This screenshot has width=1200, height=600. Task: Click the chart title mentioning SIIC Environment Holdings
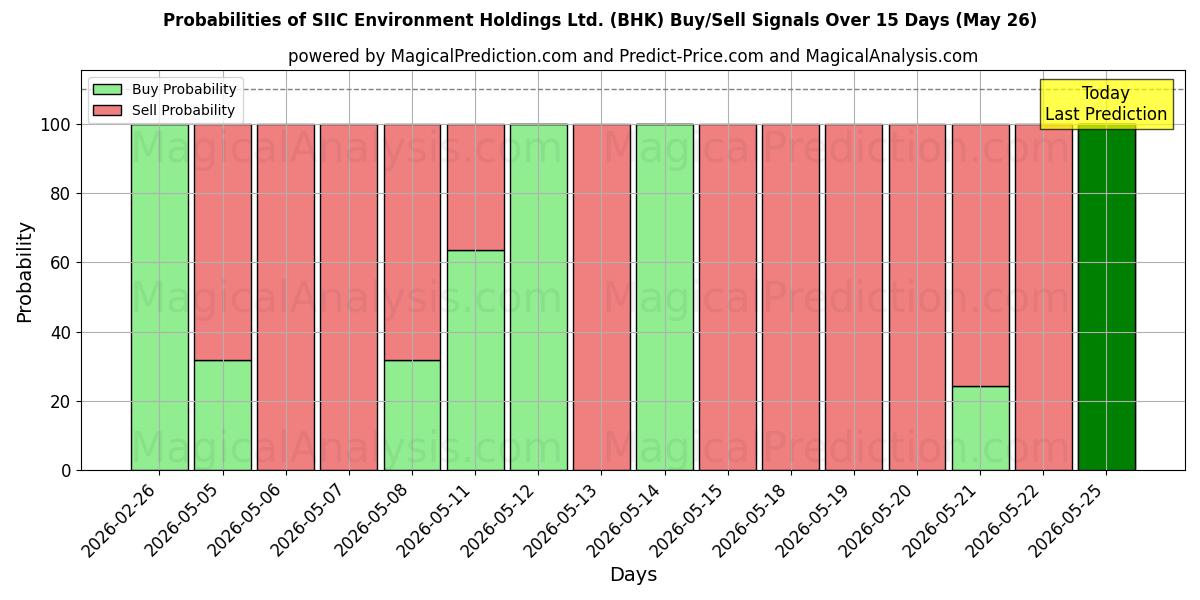click(600, 20)
